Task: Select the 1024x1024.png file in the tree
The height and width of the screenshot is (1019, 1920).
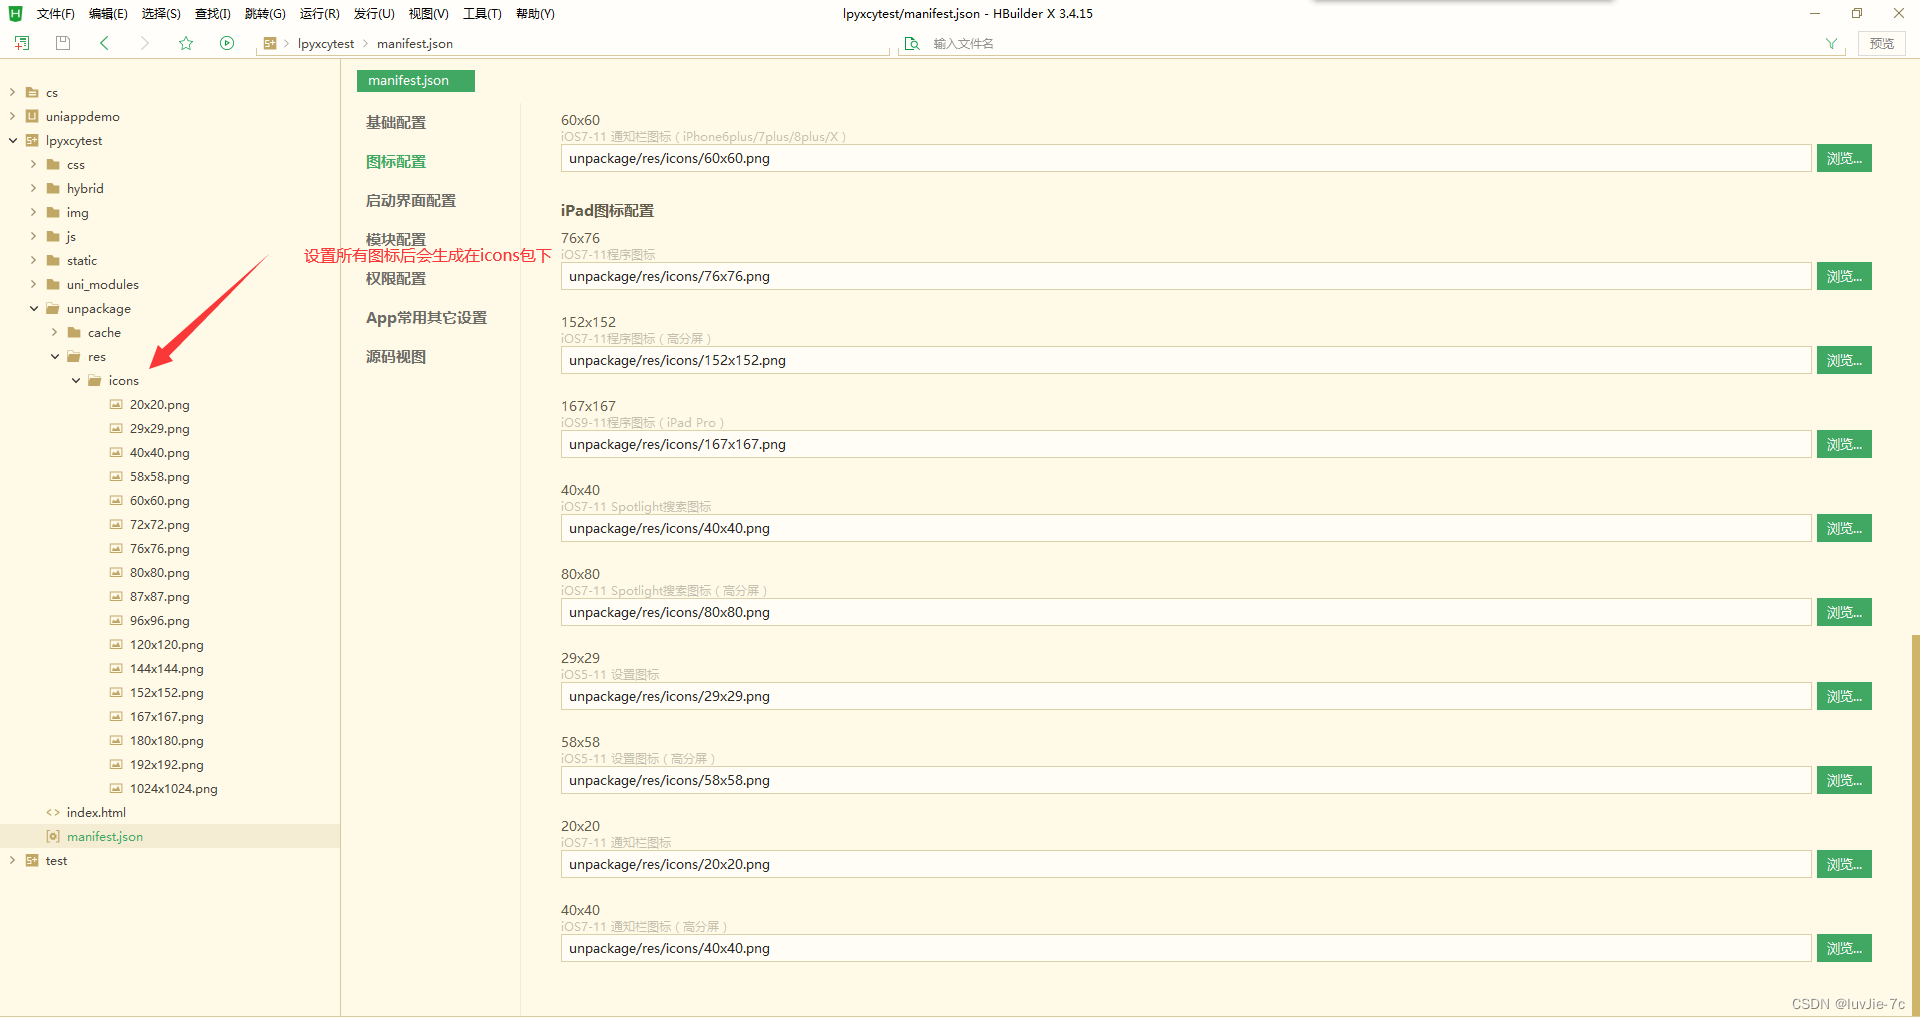Action: click(174, 788)
